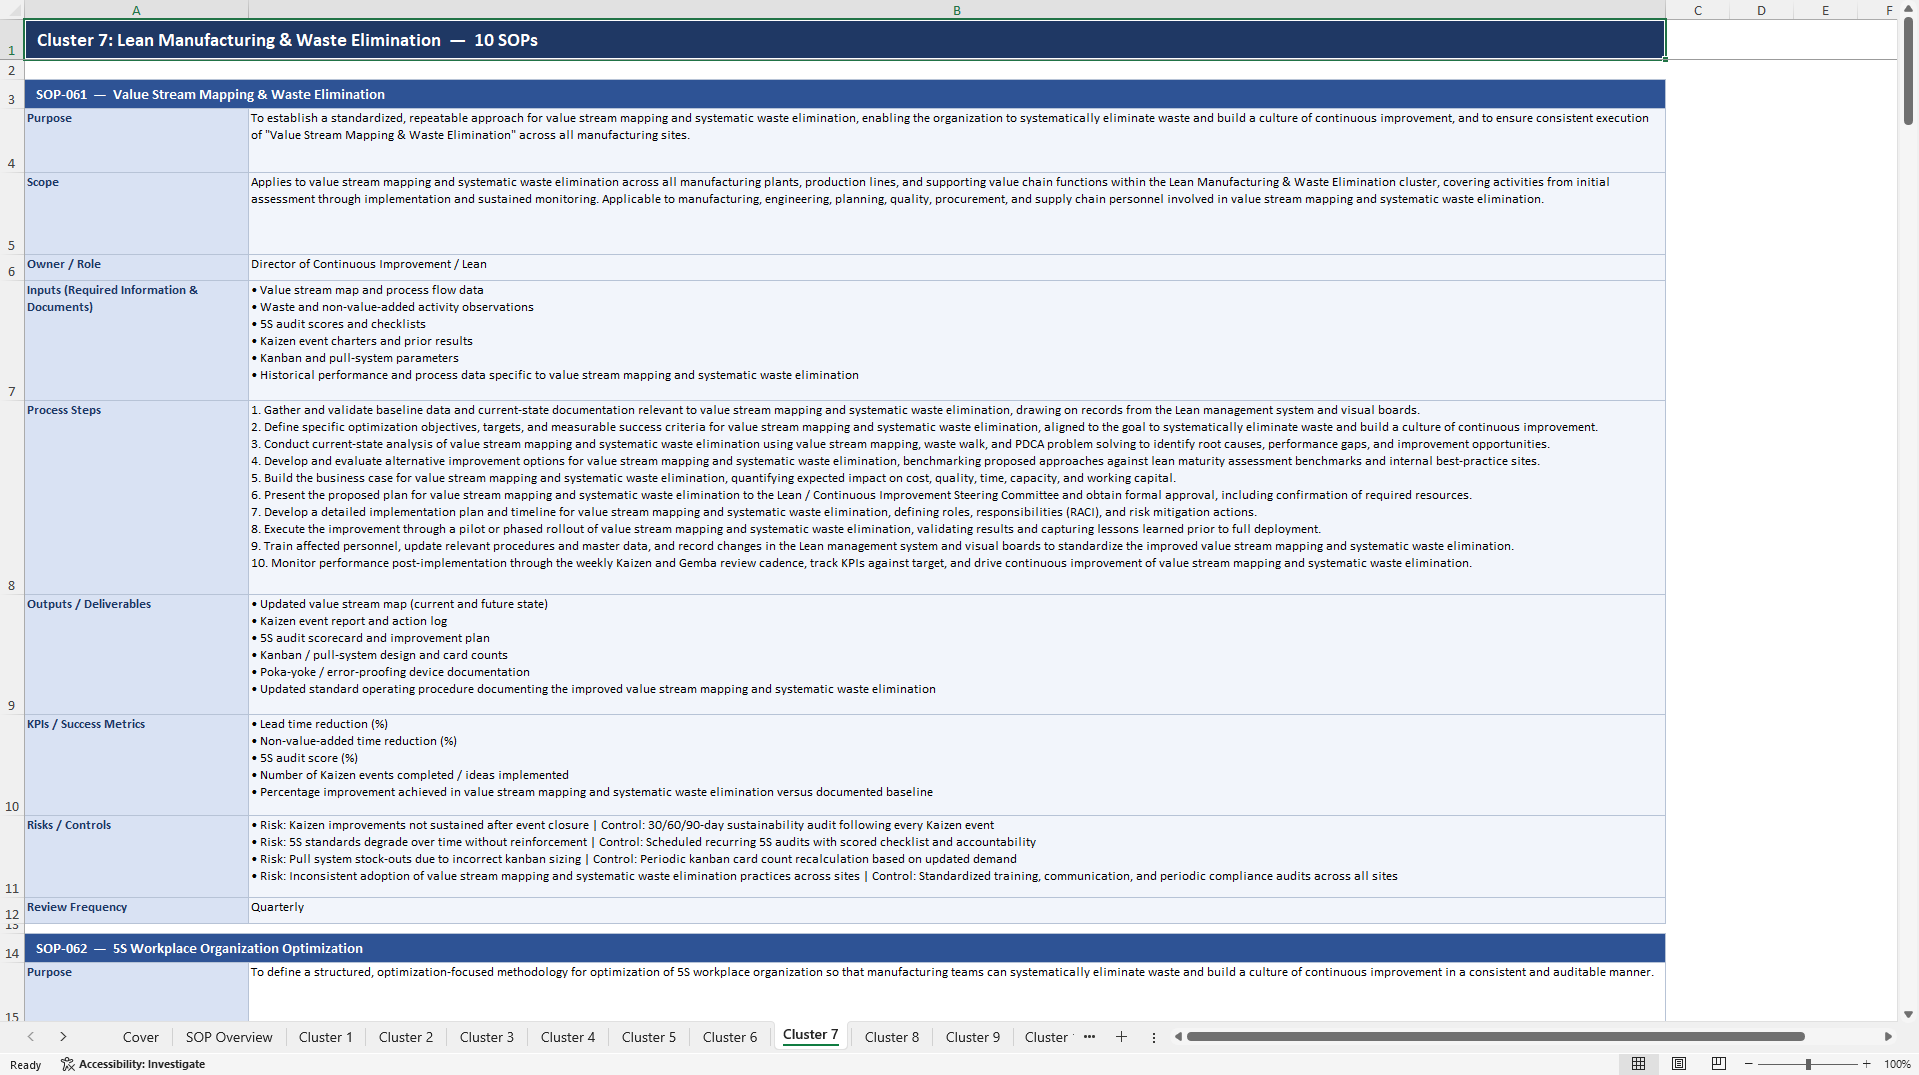Select the Cluster 7 title cell
The image size is (1919, 1075).
845,40
